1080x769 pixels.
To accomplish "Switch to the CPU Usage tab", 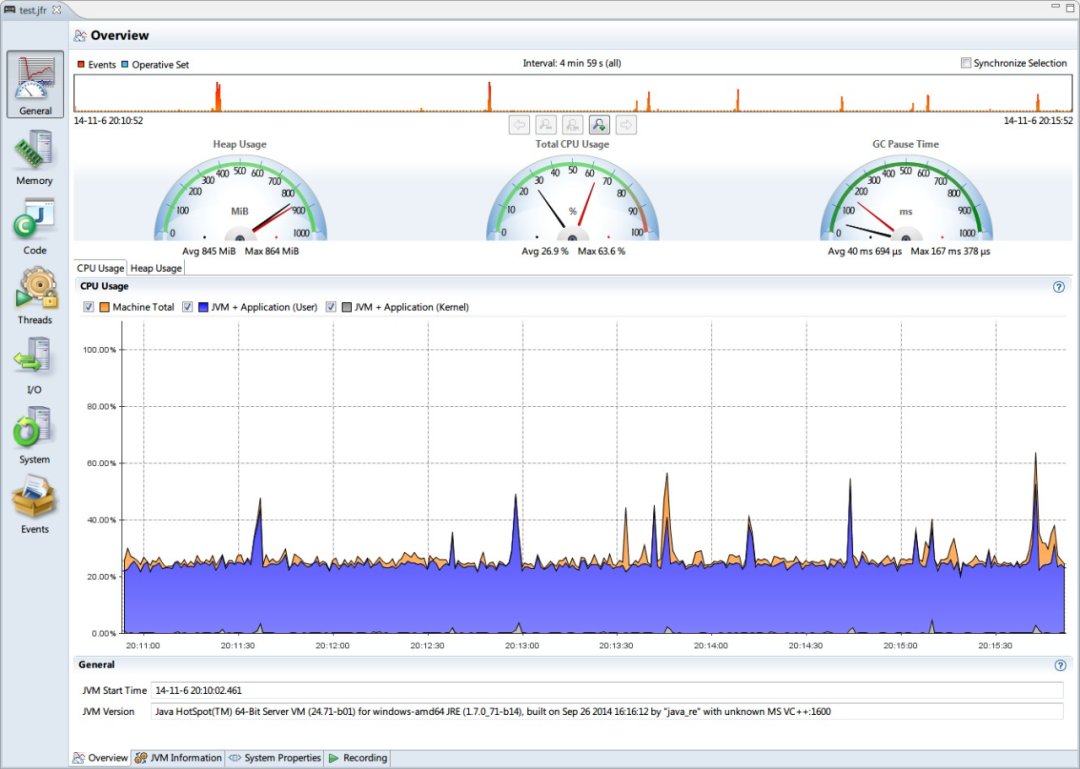I will [x=101, y=268].
